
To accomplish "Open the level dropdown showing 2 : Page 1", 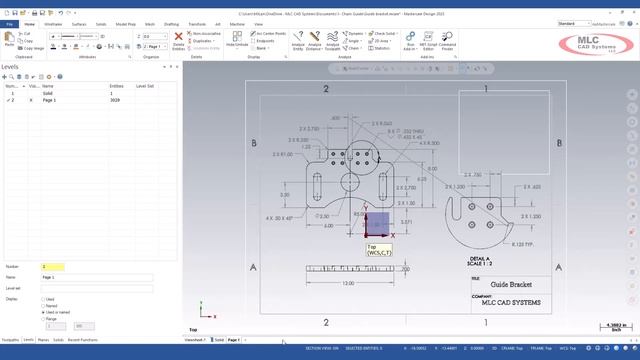I will point(165,47).
